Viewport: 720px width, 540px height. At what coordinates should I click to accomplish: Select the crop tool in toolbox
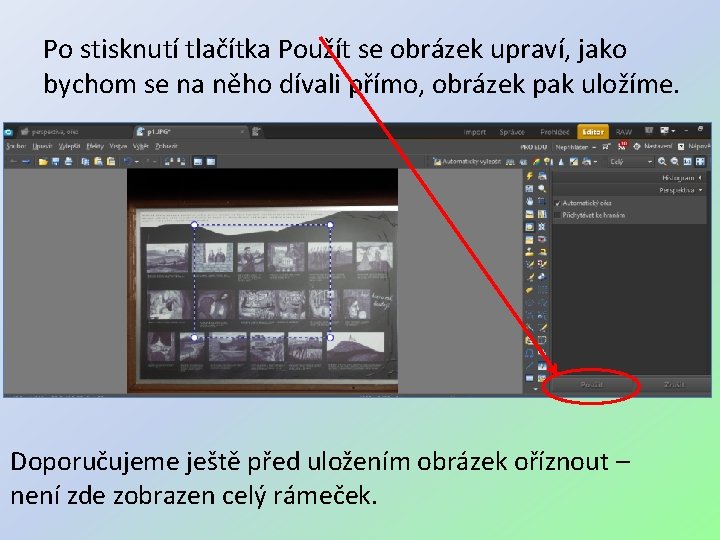tap(542, 201)
